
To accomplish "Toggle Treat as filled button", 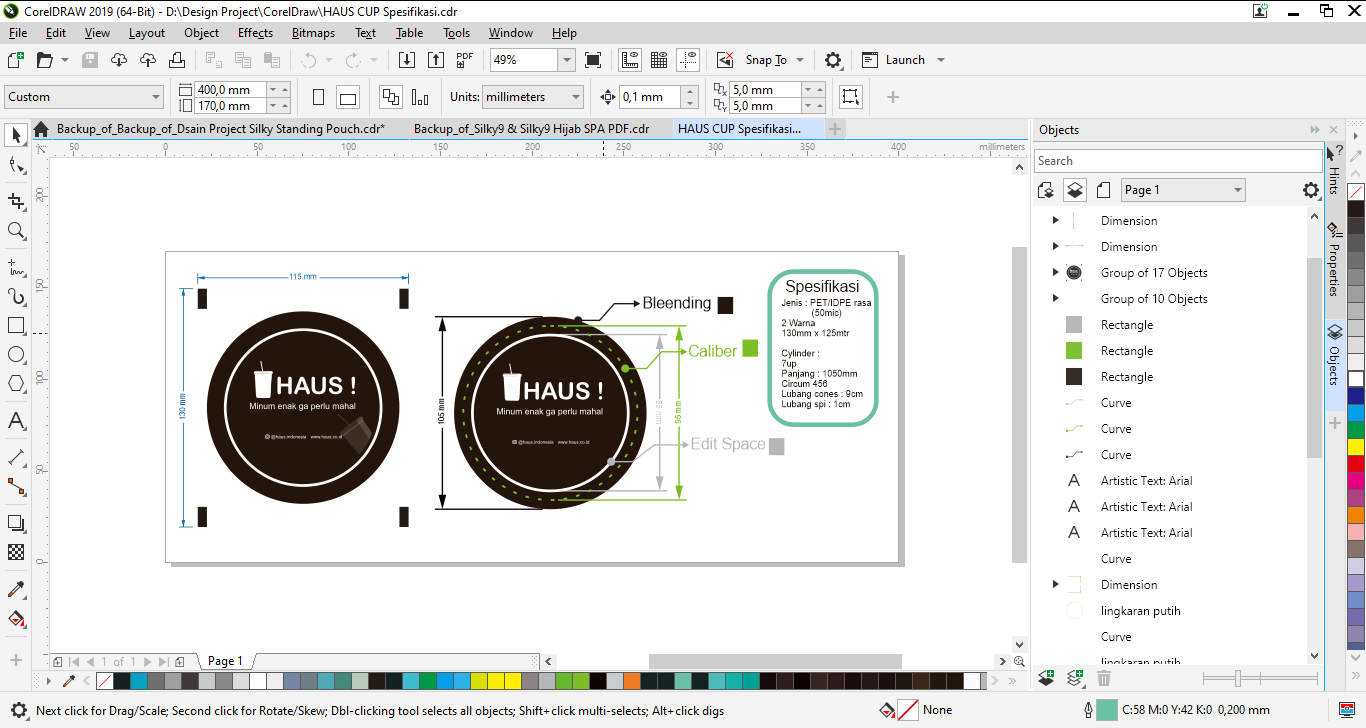I will 851,97.
